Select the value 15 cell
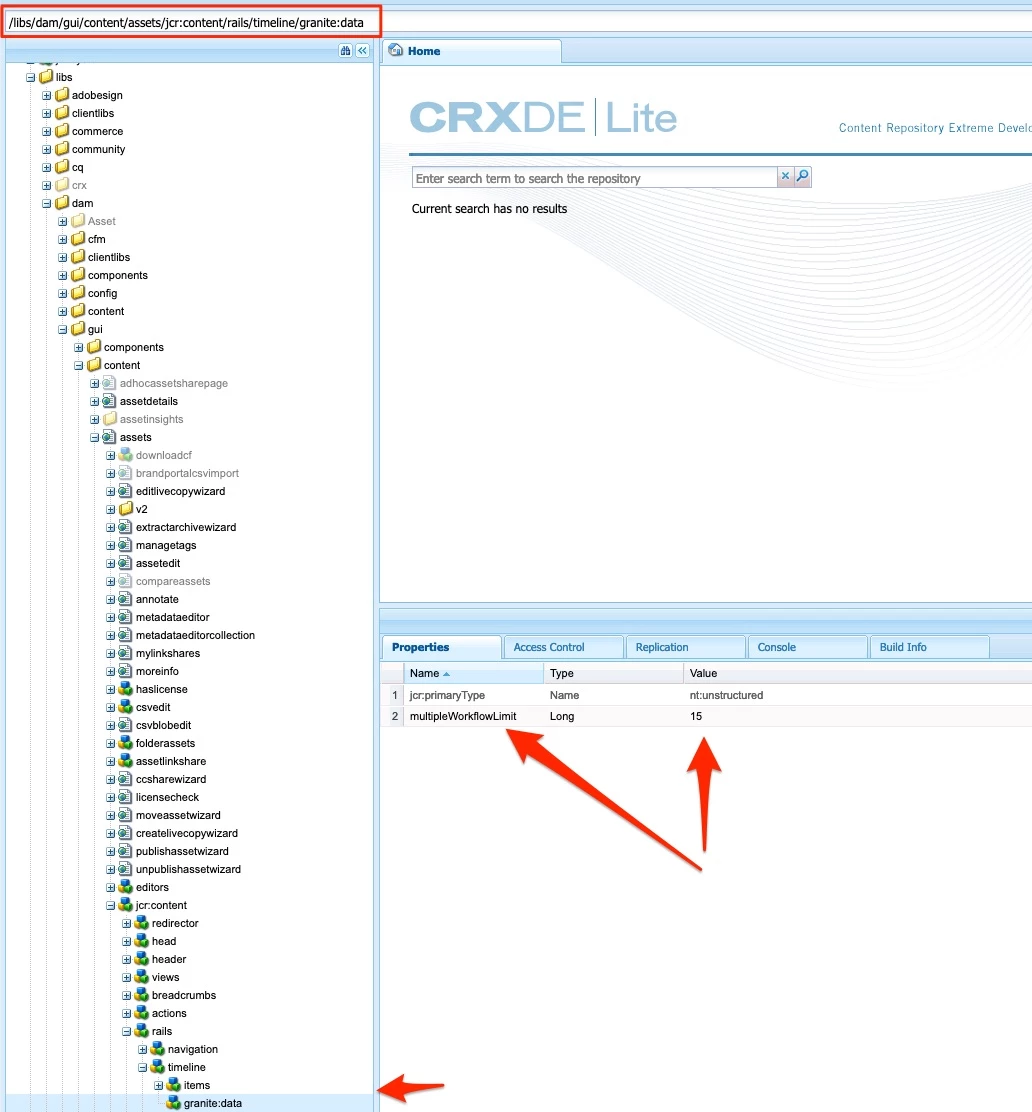 858,716
